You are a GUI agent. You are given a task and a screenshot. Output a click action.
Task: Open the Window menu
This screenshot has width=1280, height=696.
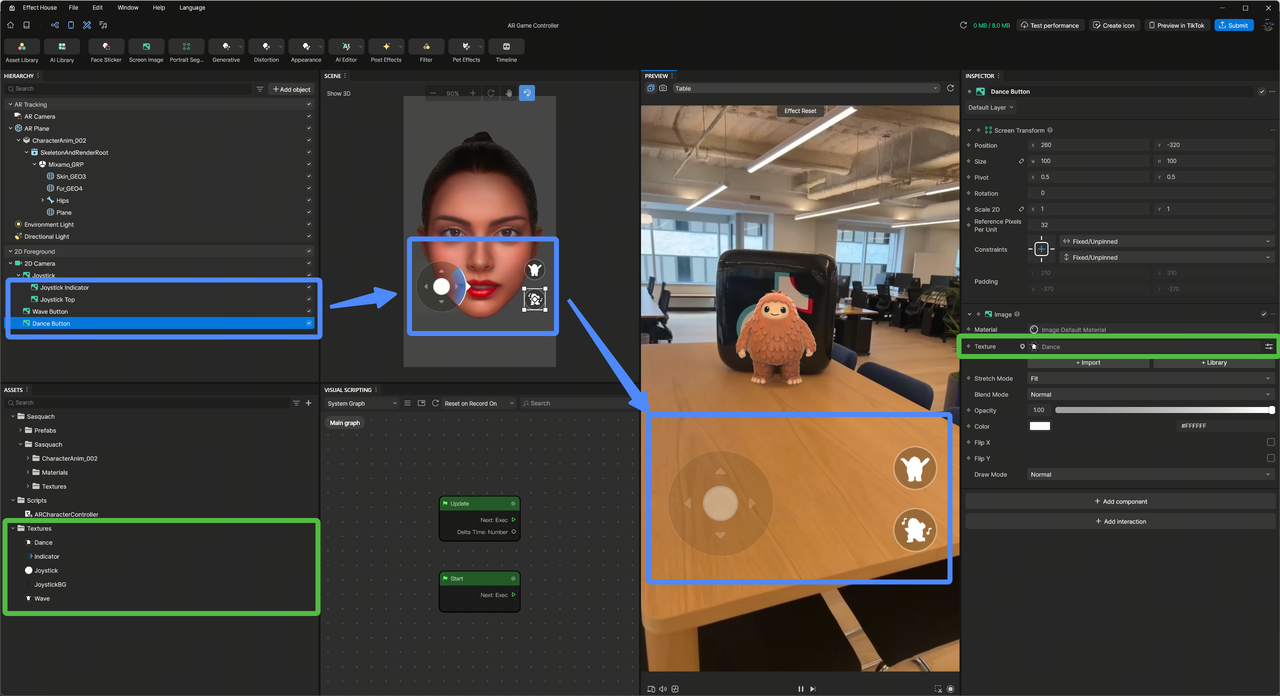coord(128,7)
